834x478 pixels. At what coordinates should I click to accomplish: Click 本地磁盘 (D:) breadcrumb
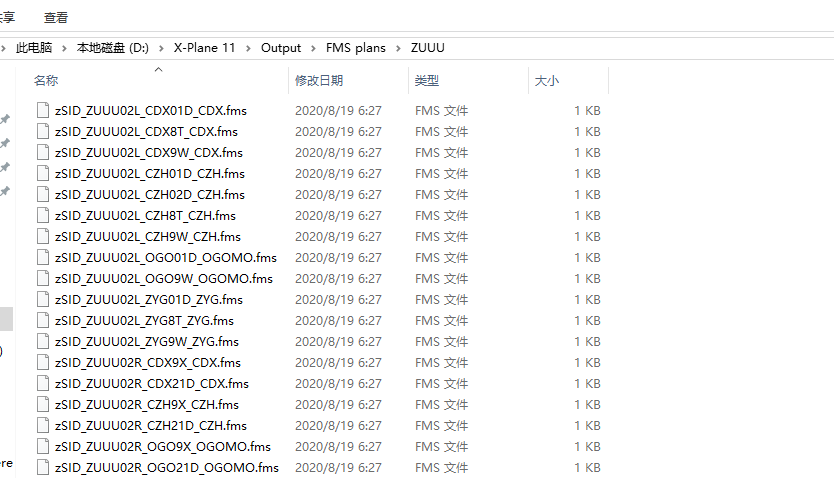[x=113, y=48]
